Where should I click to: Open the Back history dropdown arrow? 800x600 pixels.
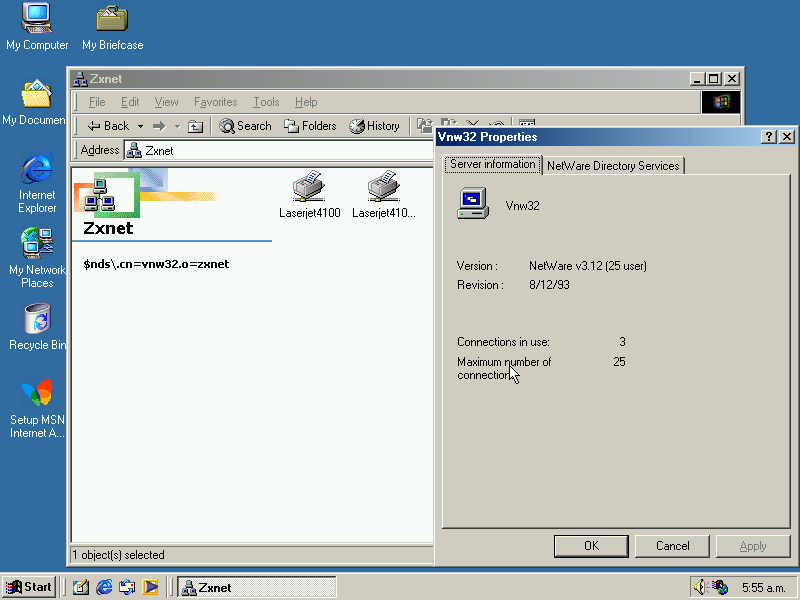coord(140,127)
